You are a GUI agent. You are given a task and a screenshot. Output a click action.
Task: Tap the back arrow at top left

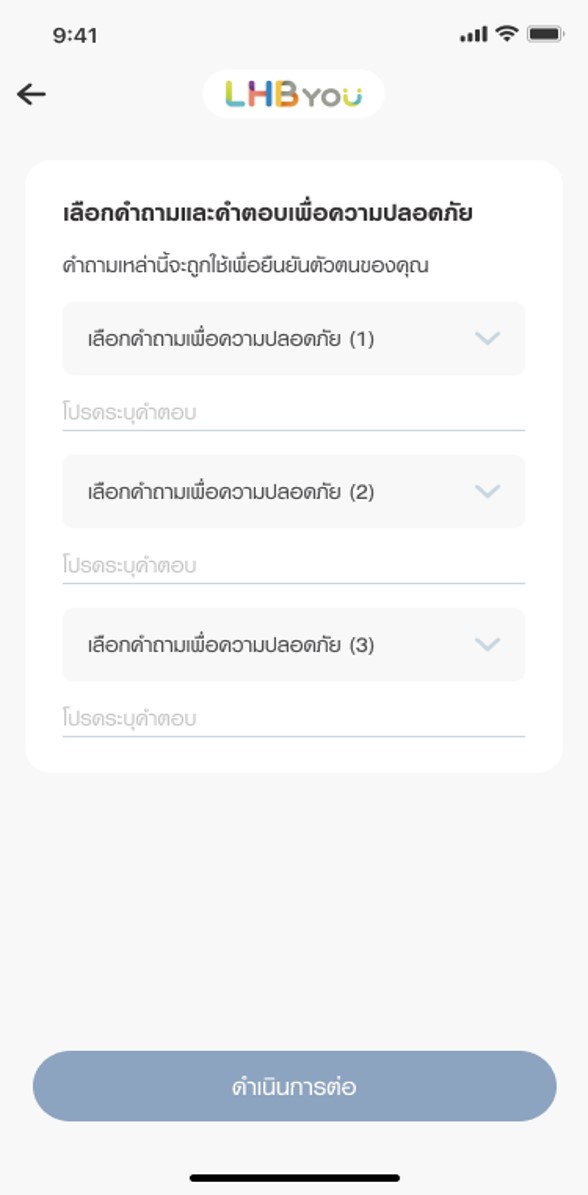pos(31,93)
